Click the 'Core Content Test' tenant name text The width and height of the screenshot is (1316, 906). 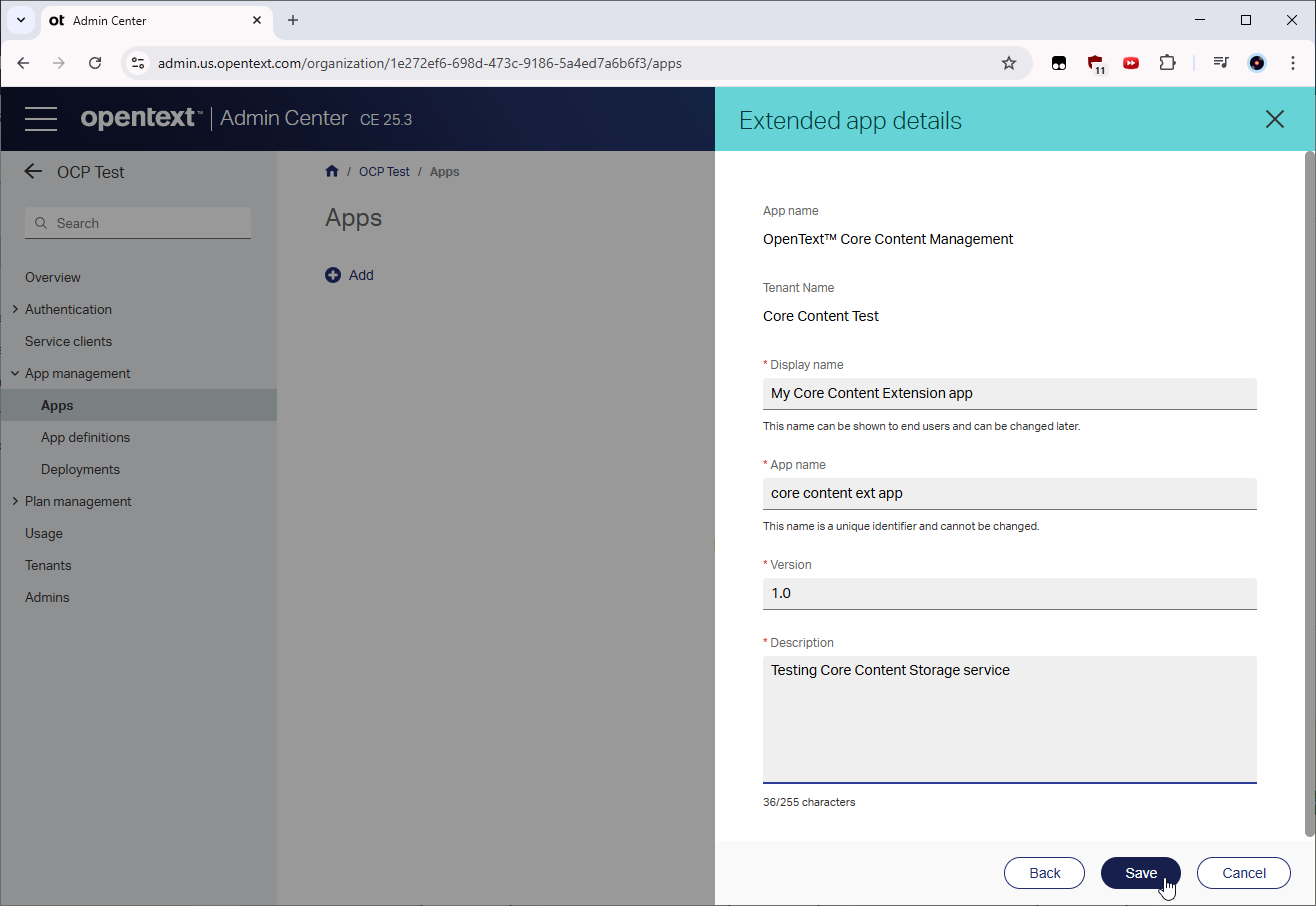coord(821,316)
